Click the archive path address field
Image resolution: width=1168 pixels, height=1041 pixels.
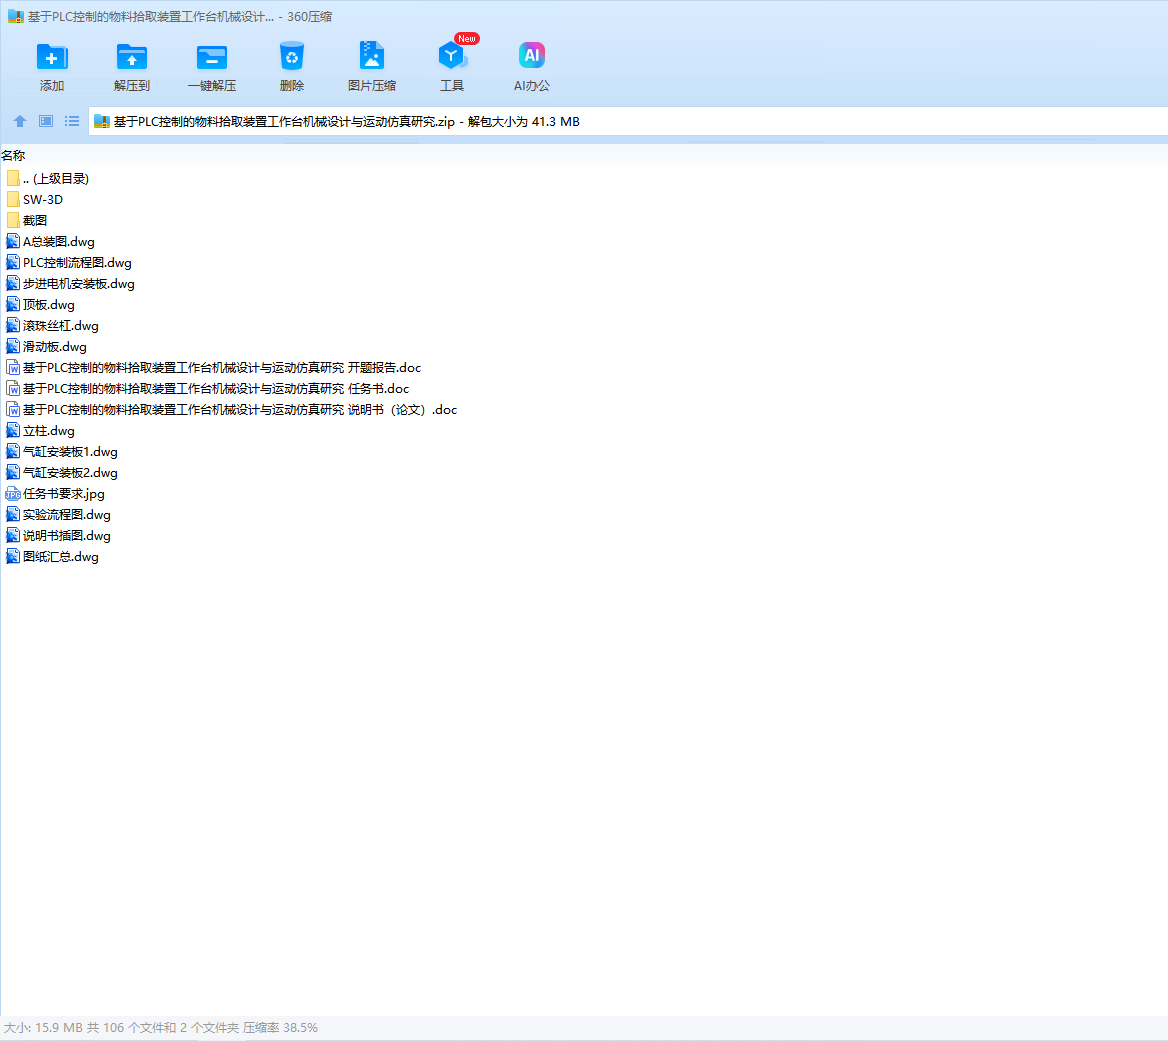pos(628,121)
